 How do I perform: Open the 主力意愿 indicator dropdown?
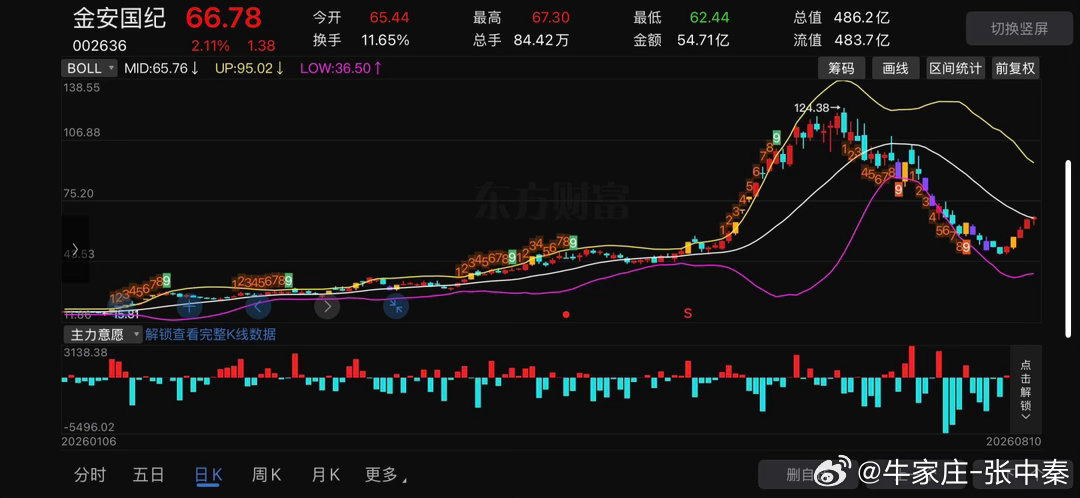click(102, 335)
